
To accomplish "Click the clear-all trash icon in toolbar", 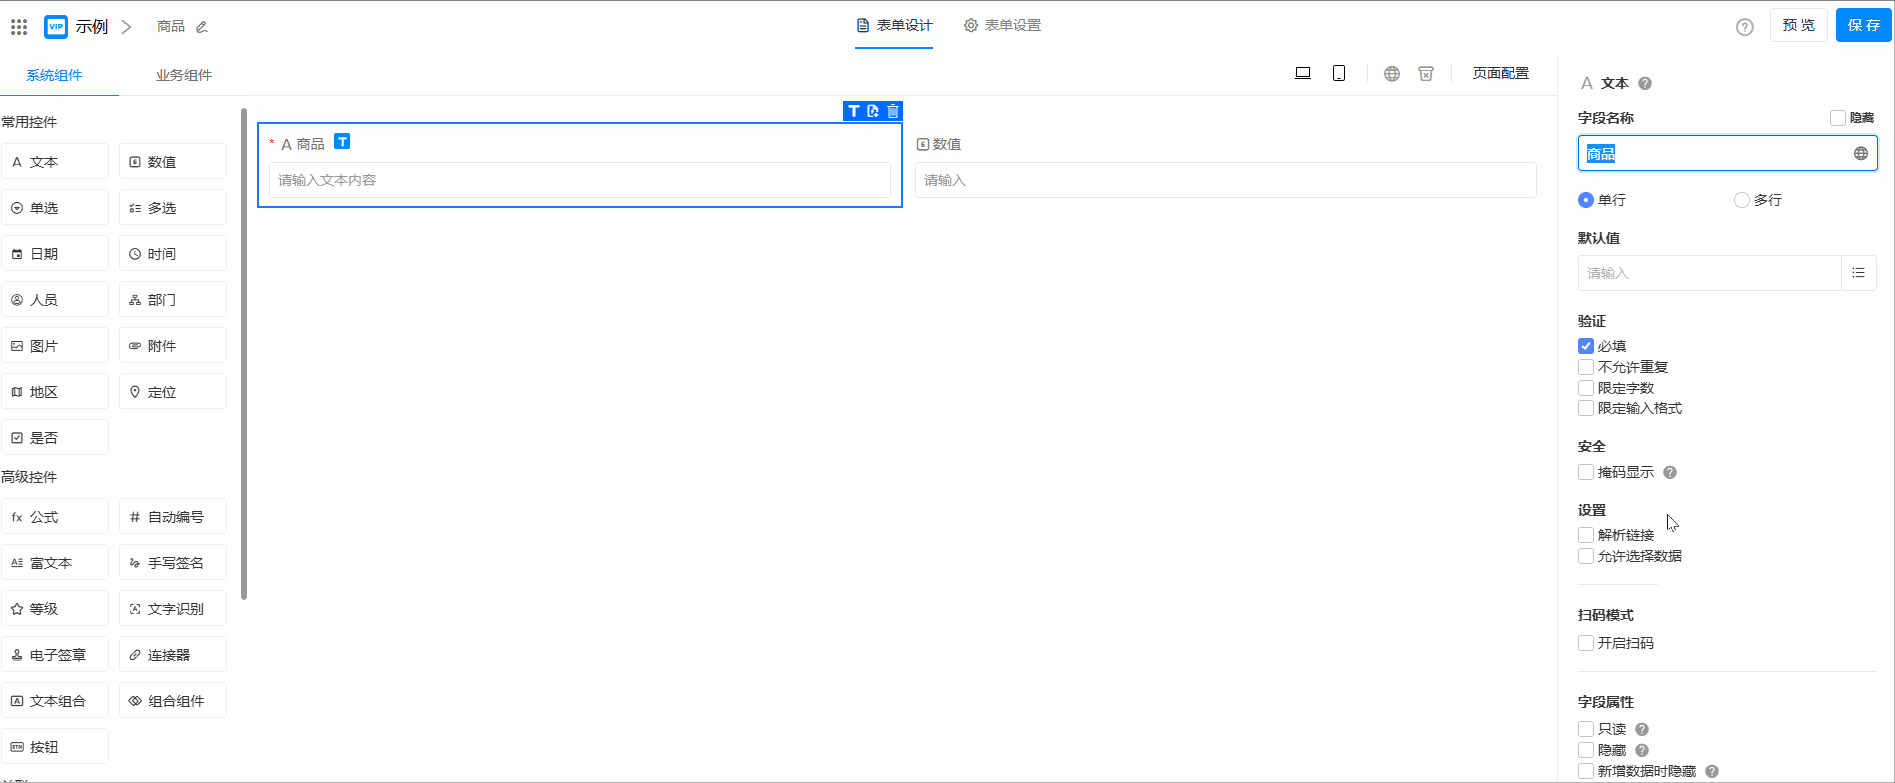I will 1426,73.
